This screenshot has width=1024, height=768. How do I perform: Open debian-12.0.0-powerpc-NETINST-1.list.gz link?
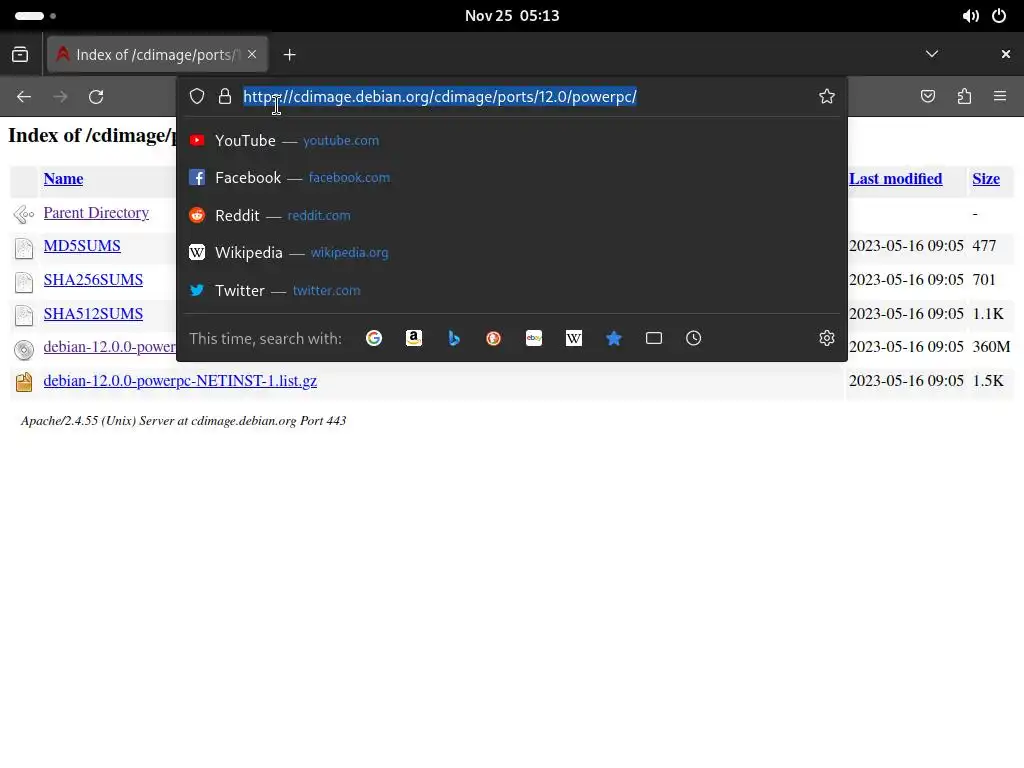(x=180, y=381)
